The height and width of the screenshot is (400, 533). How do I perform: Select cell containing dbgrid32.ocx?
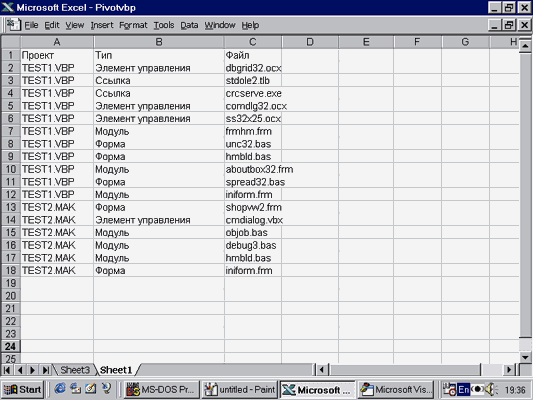pos(253,68)
